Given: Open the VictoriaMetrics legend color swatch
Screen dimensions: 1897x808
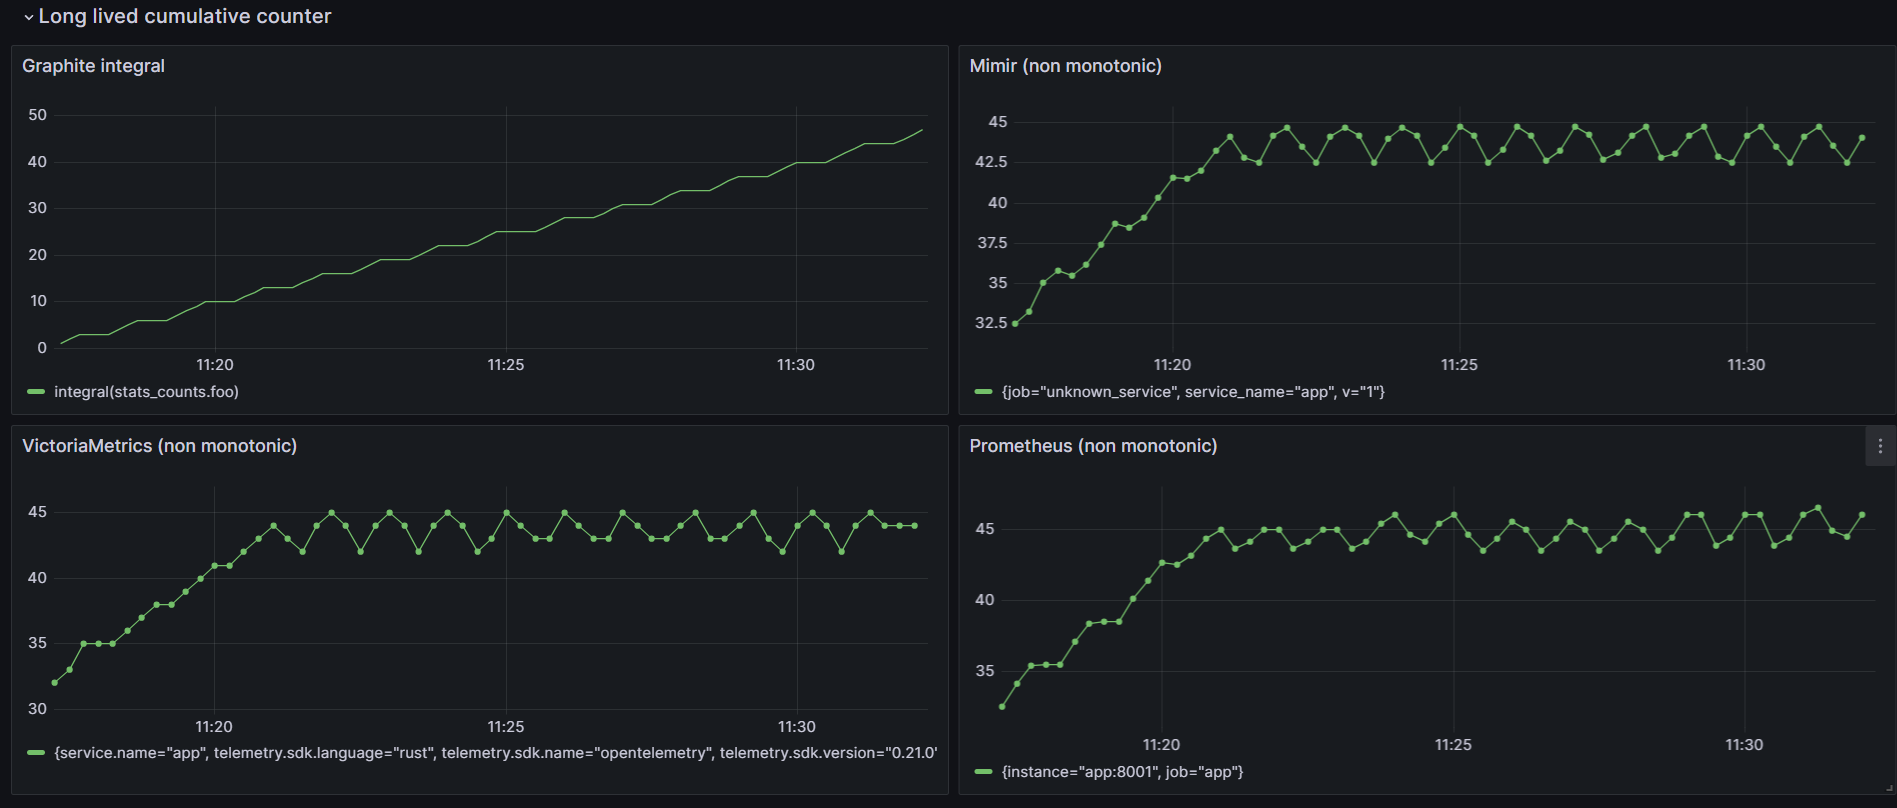Looking at the screenshot, I should coord(36,753).
